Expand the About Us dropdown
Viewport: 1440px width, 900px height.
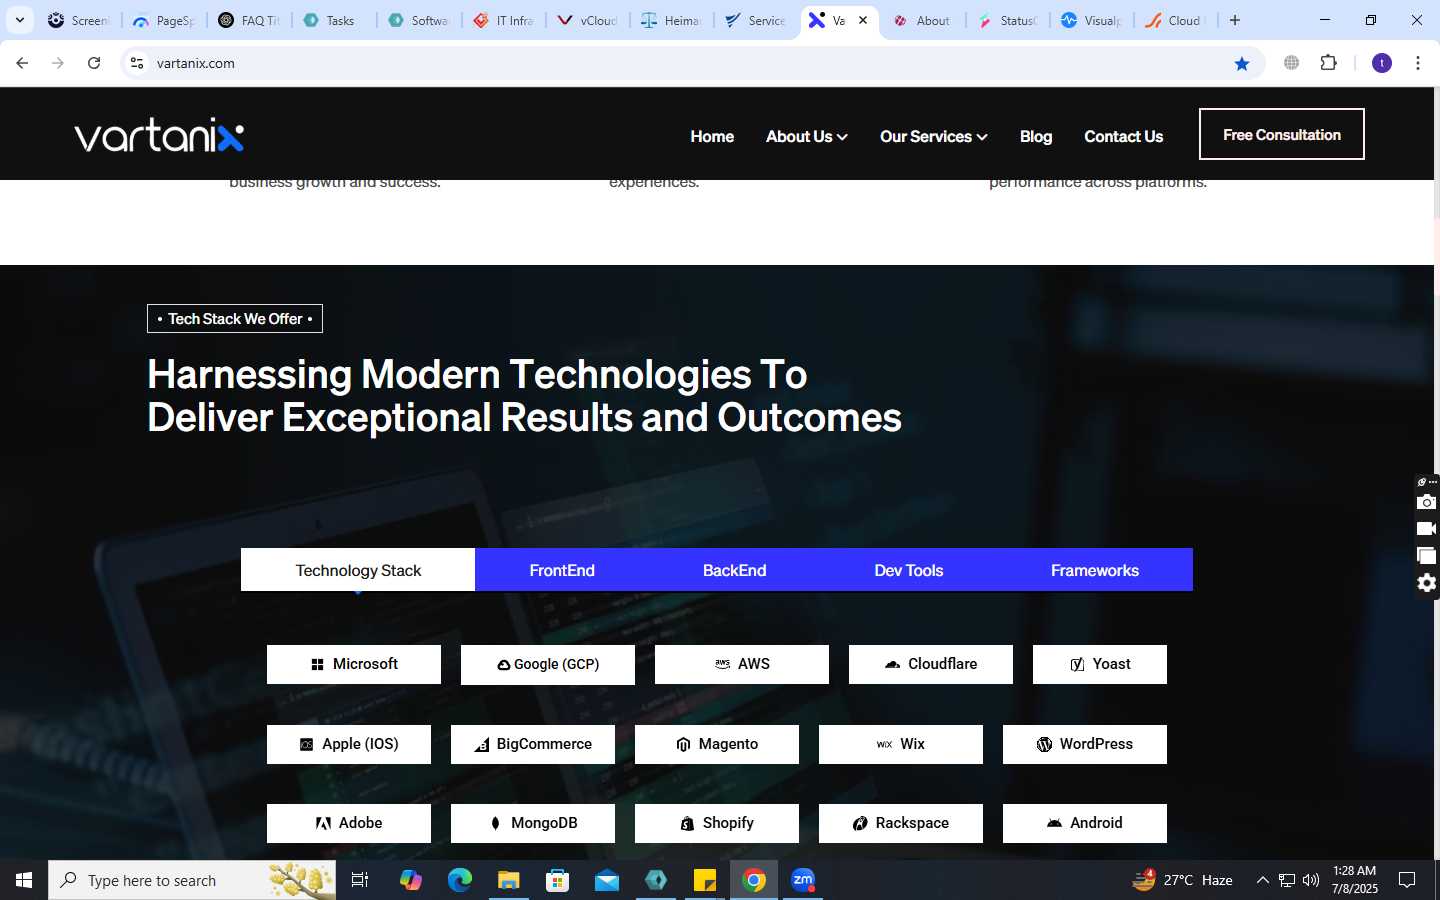(806, 136)
